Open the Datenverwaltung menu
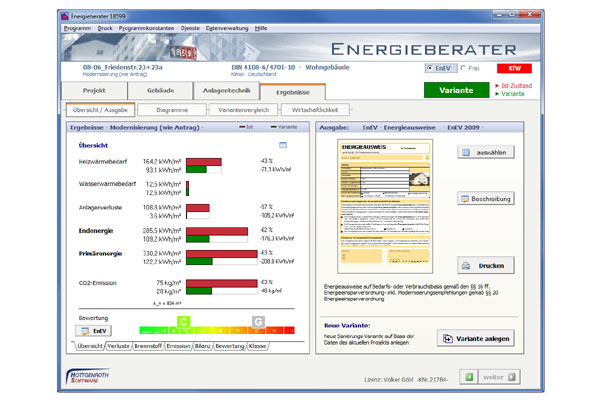Viewport: 600px width, 400px height. click(x=227, y=28)
